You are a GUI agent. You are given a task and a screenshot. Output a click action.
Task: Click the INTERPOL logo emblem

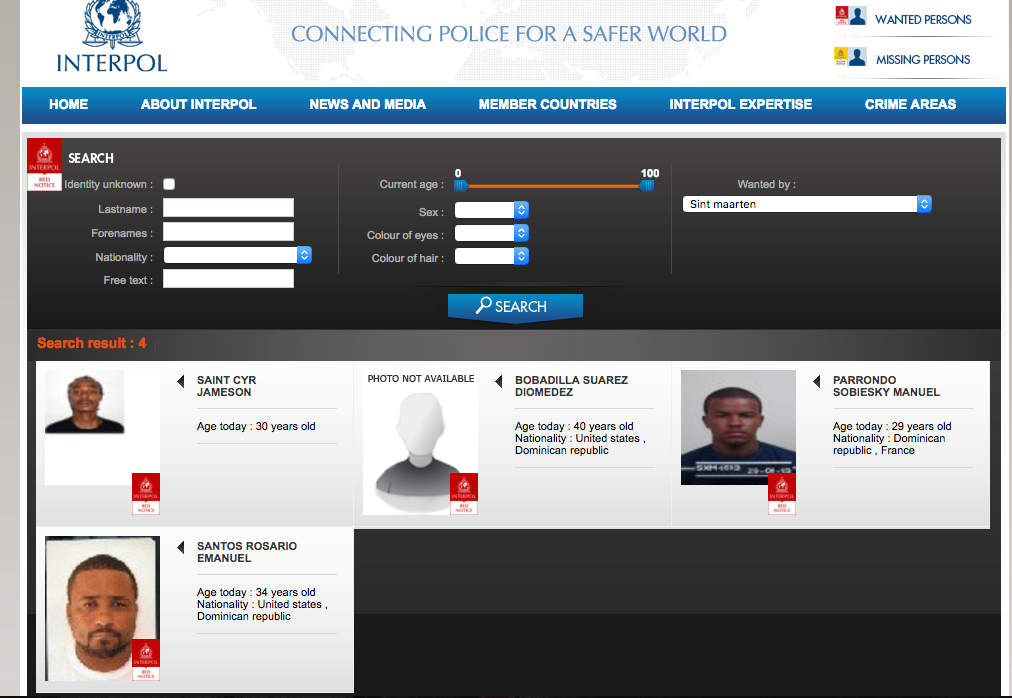(x=113, y=25)
